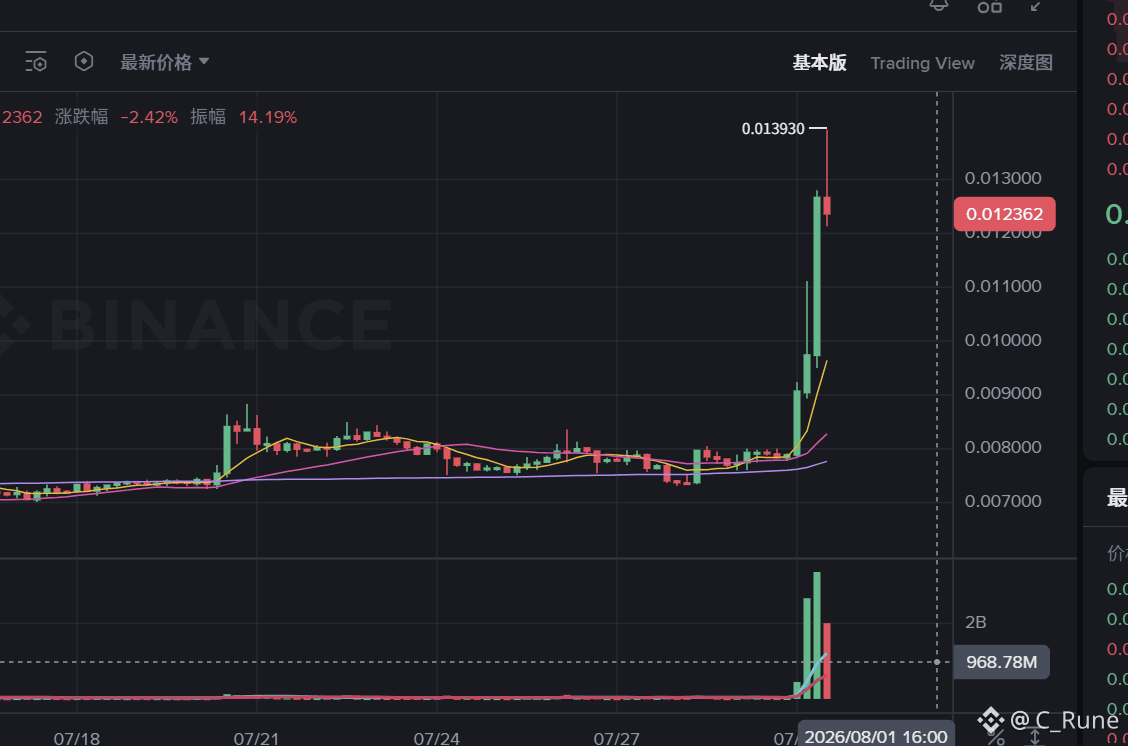Click the 0.007000 price axis label
Viewport: 1128px width, 746px height.
(x=1003, y=501)
